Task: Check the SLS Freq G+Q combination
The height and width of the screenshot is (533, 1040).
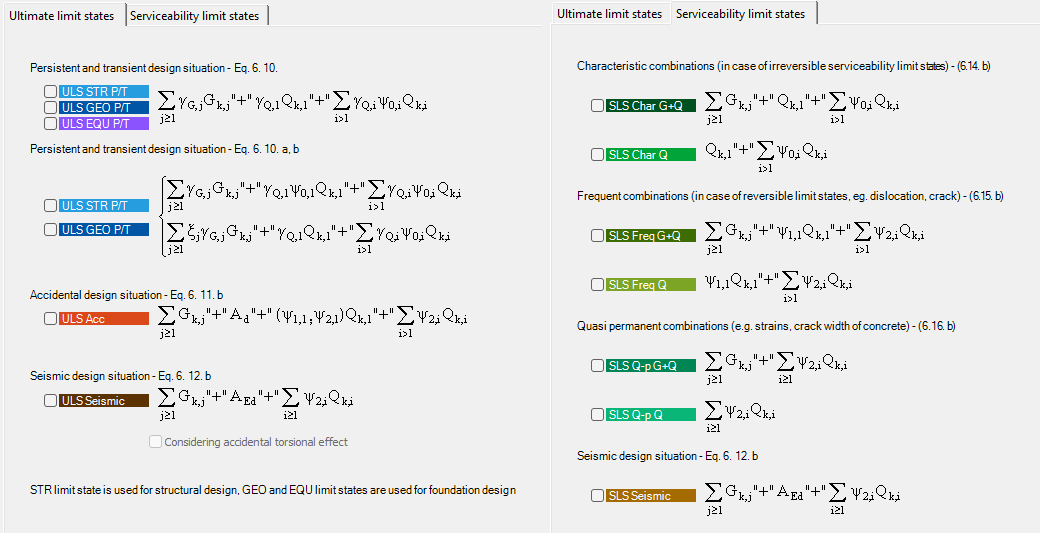Action: [597, 236]
